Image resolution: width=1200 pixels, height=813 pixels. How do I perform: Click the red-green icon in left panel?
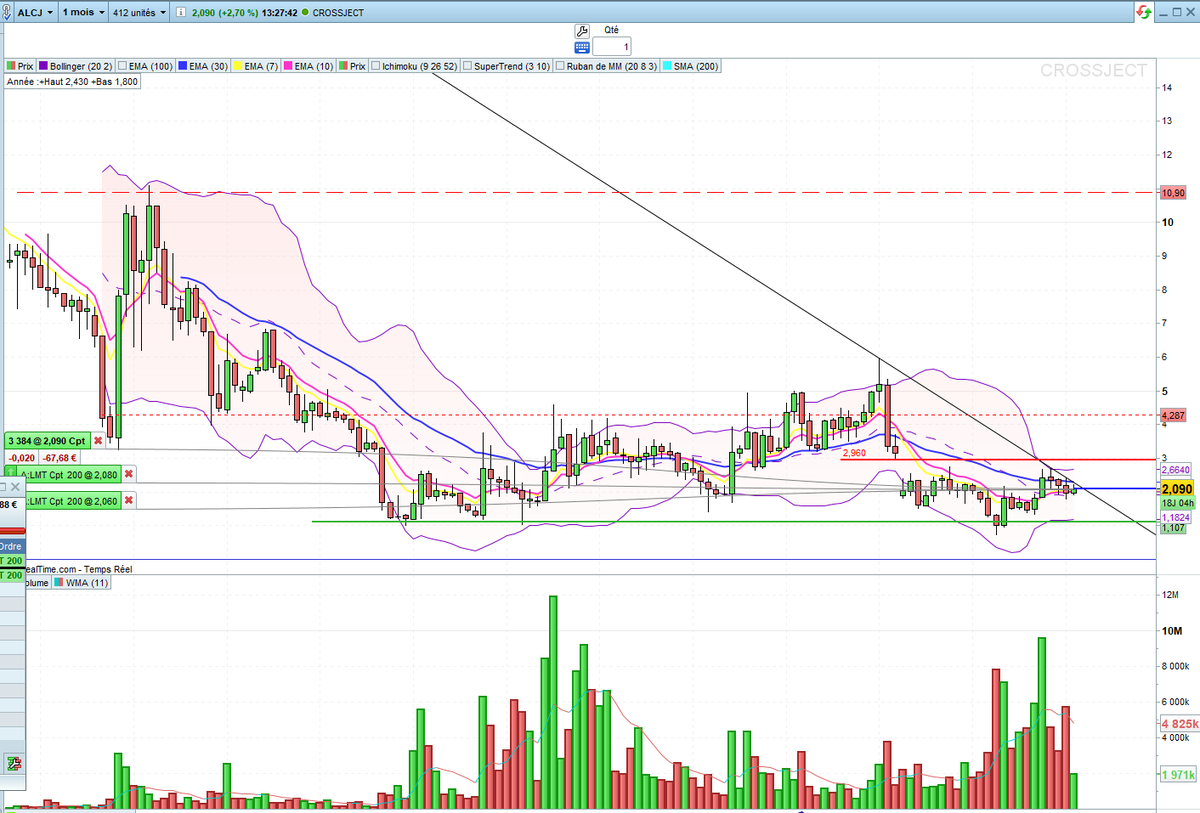point(13,763)
